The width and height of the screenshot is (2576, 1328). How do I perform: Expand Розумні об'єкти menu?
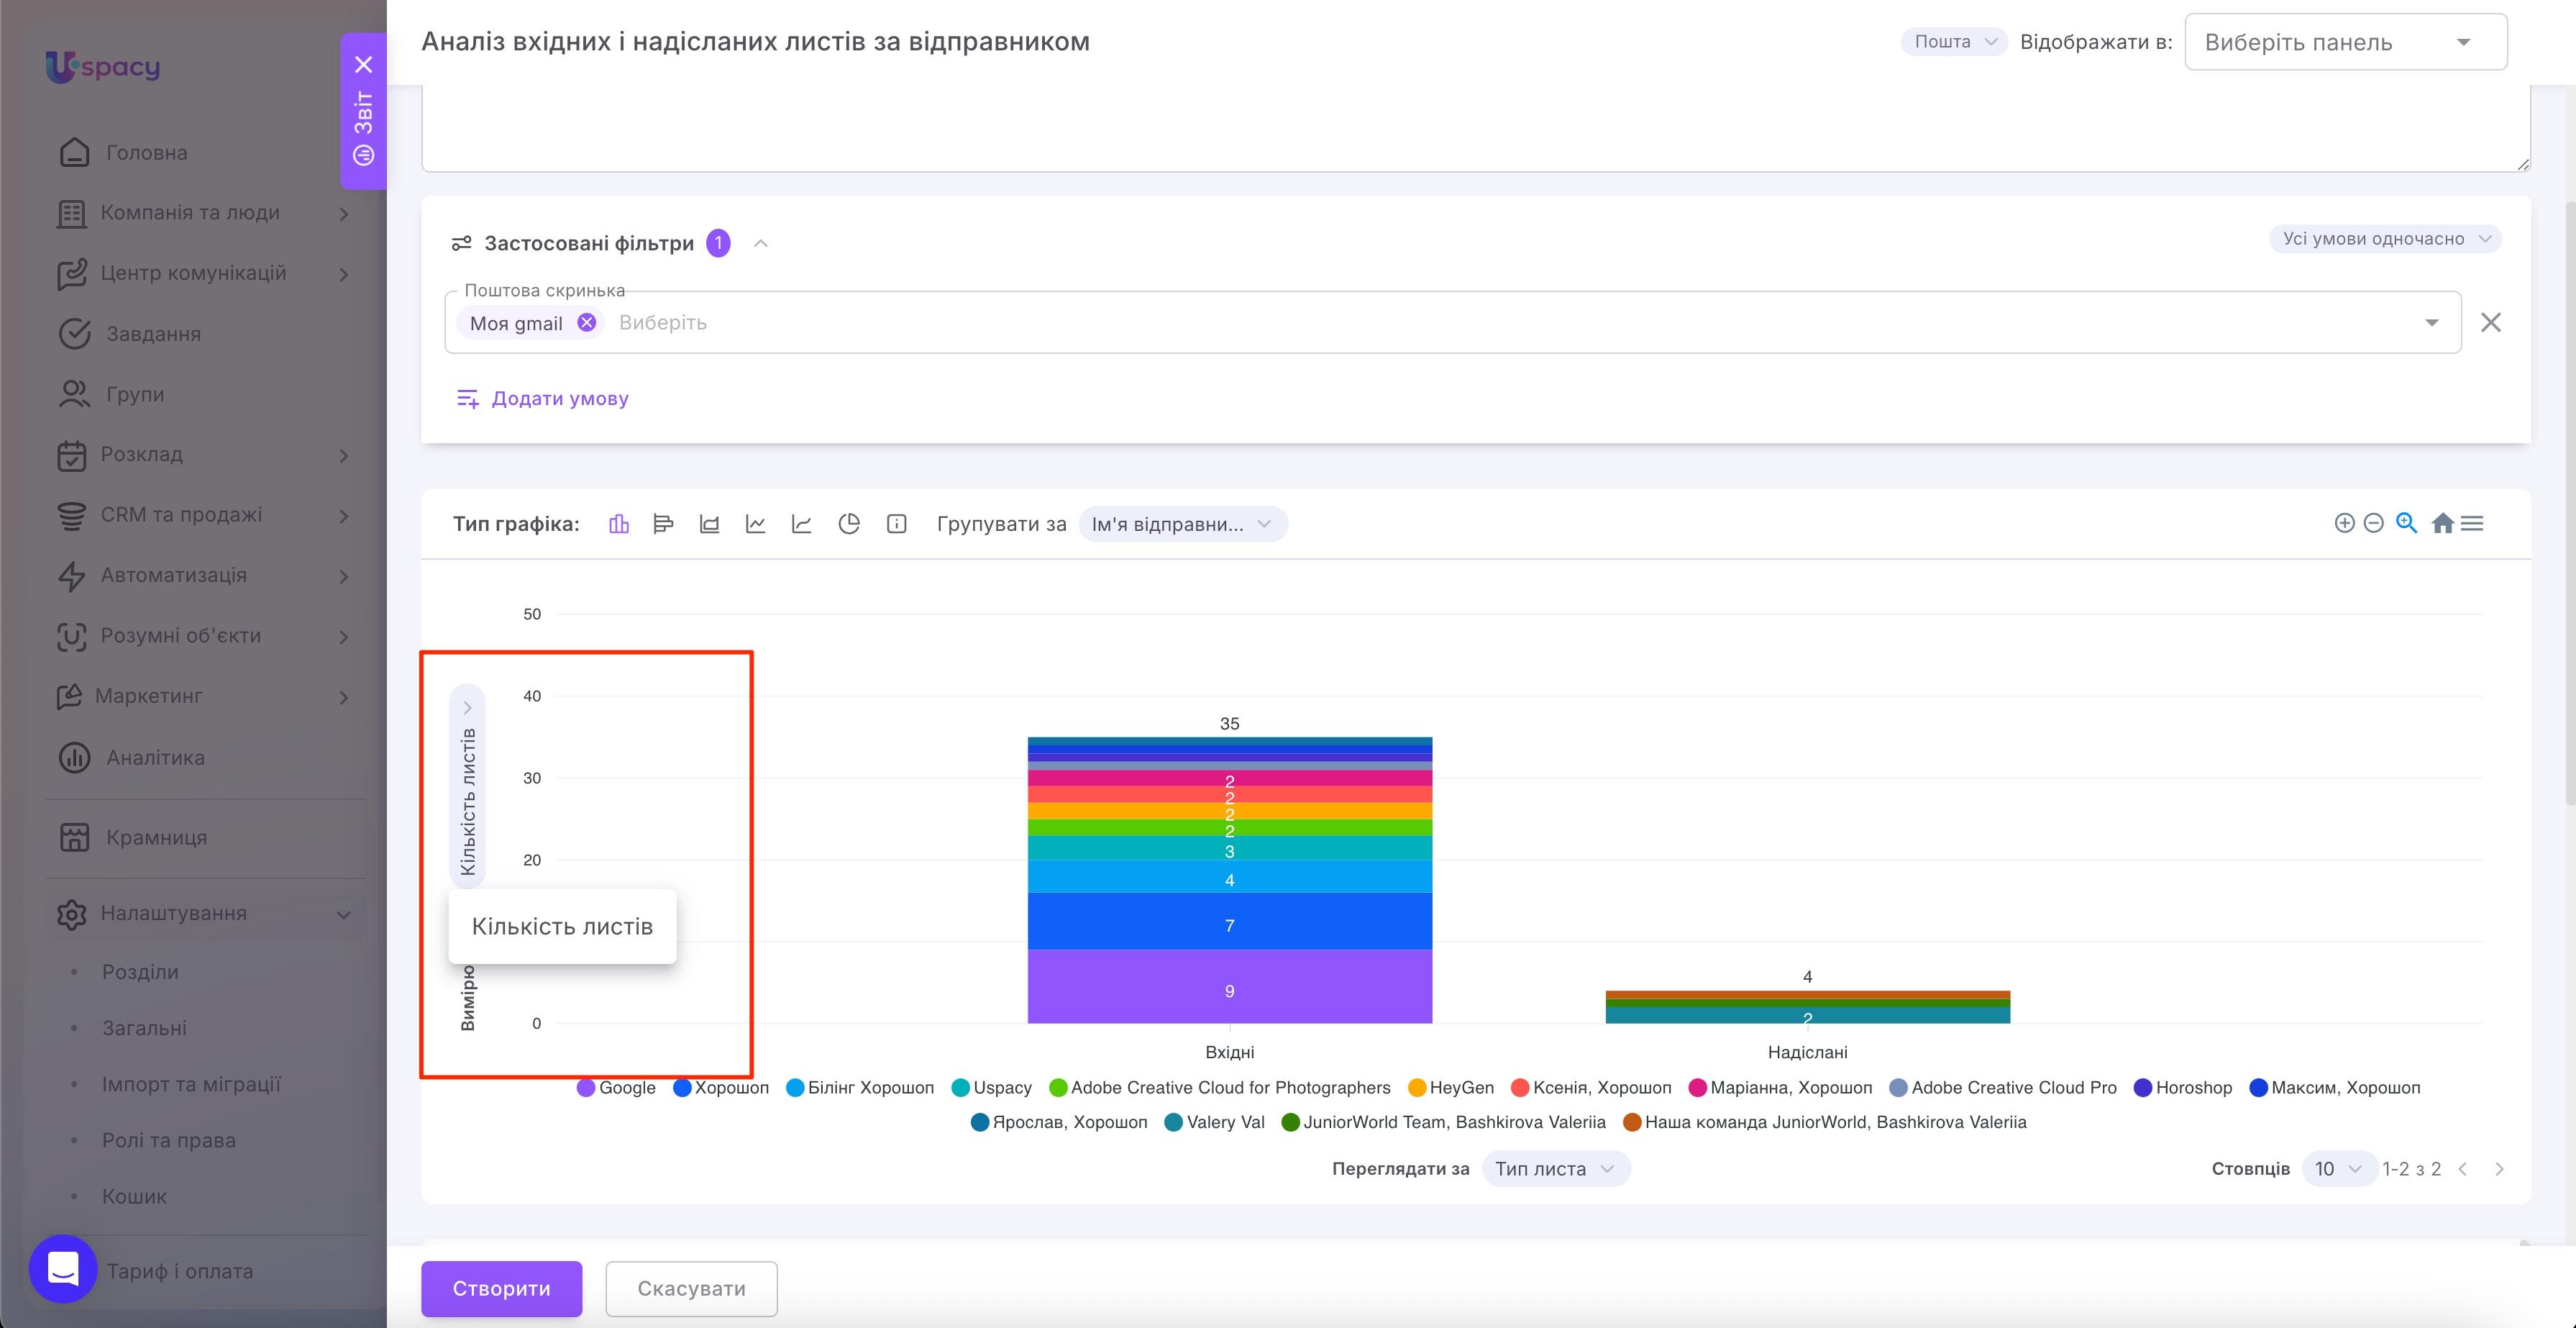click(x=344, y=636)
